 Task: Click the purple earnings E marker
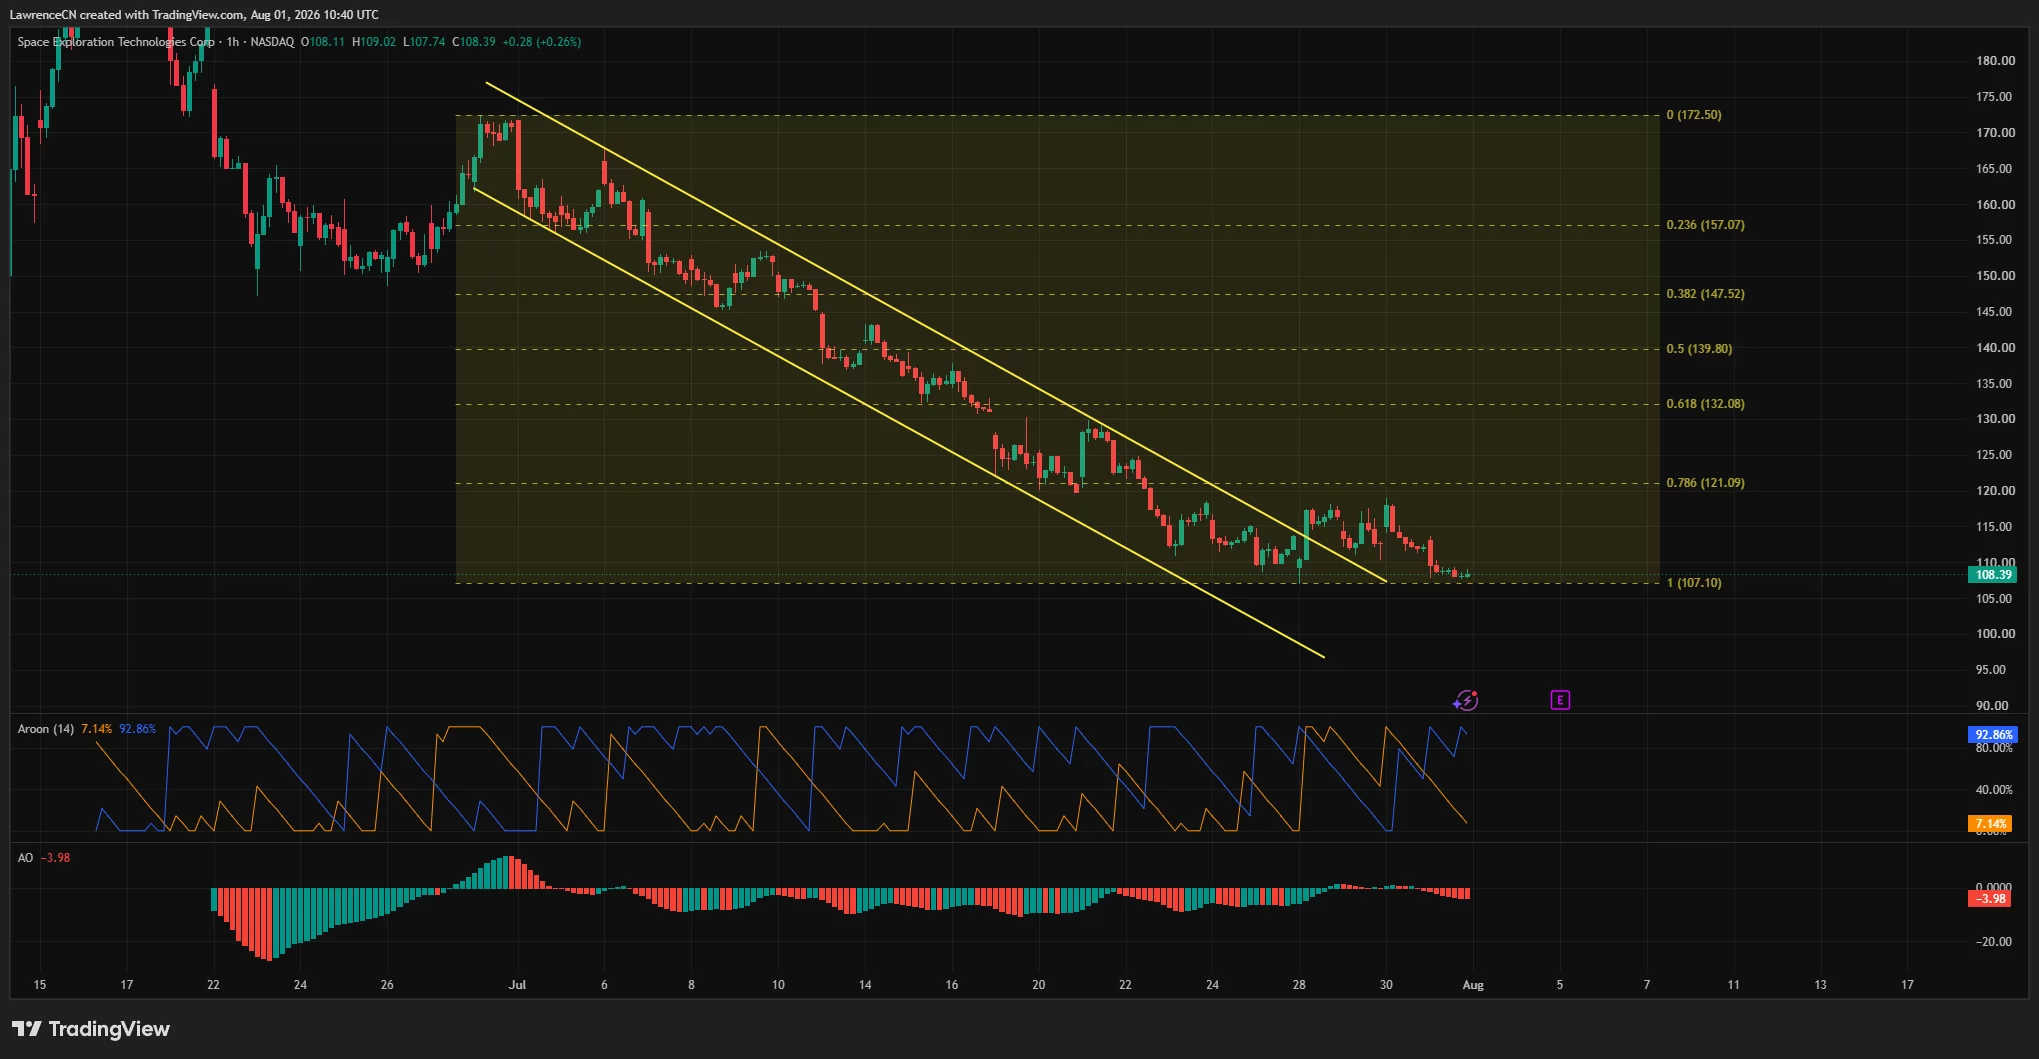[x=1560, y=700]
